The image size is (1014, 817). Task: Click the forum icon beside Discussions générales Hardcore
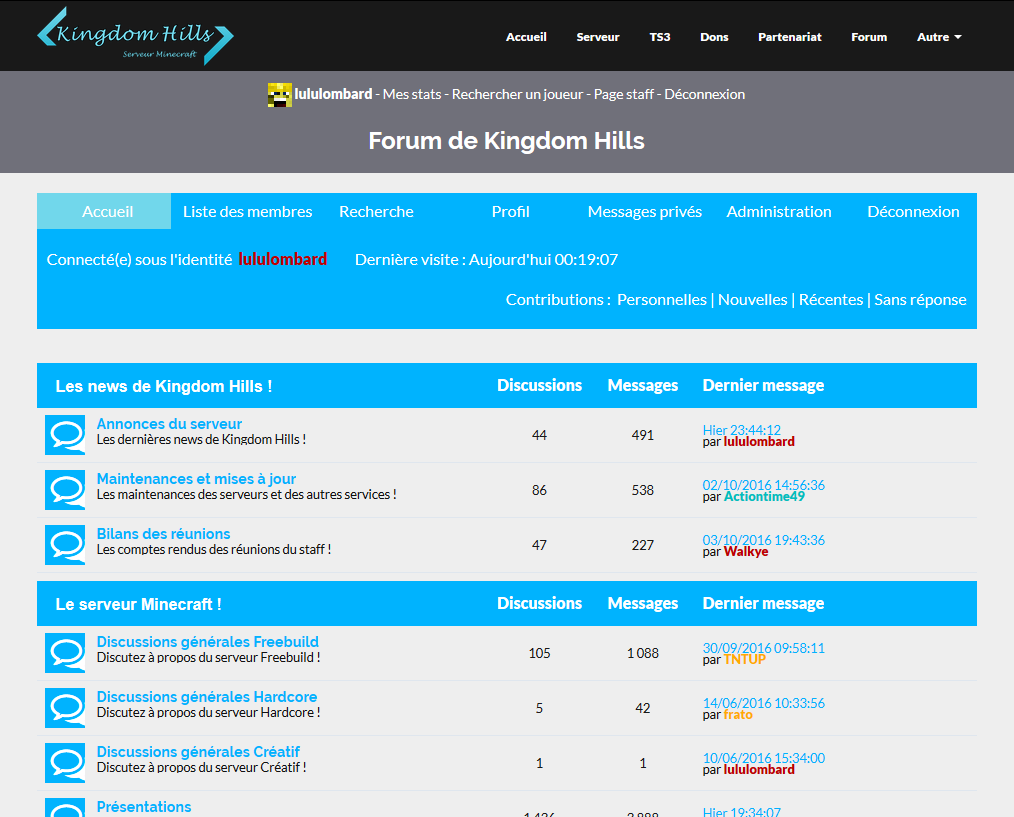click(x=65, y=708)
